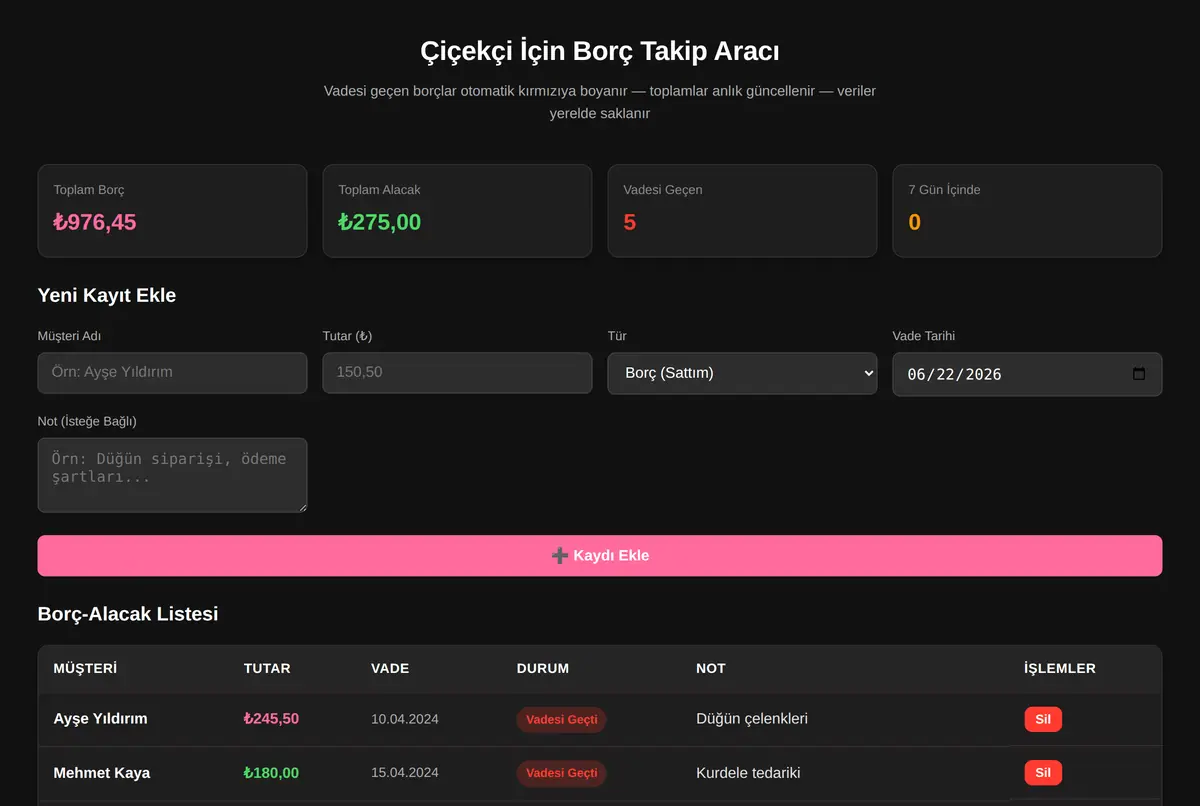Click the 7 Gün İçinde count 0
Image resolution: width=1200 pixels, height=806 pixels.
(x=915, y=222)
